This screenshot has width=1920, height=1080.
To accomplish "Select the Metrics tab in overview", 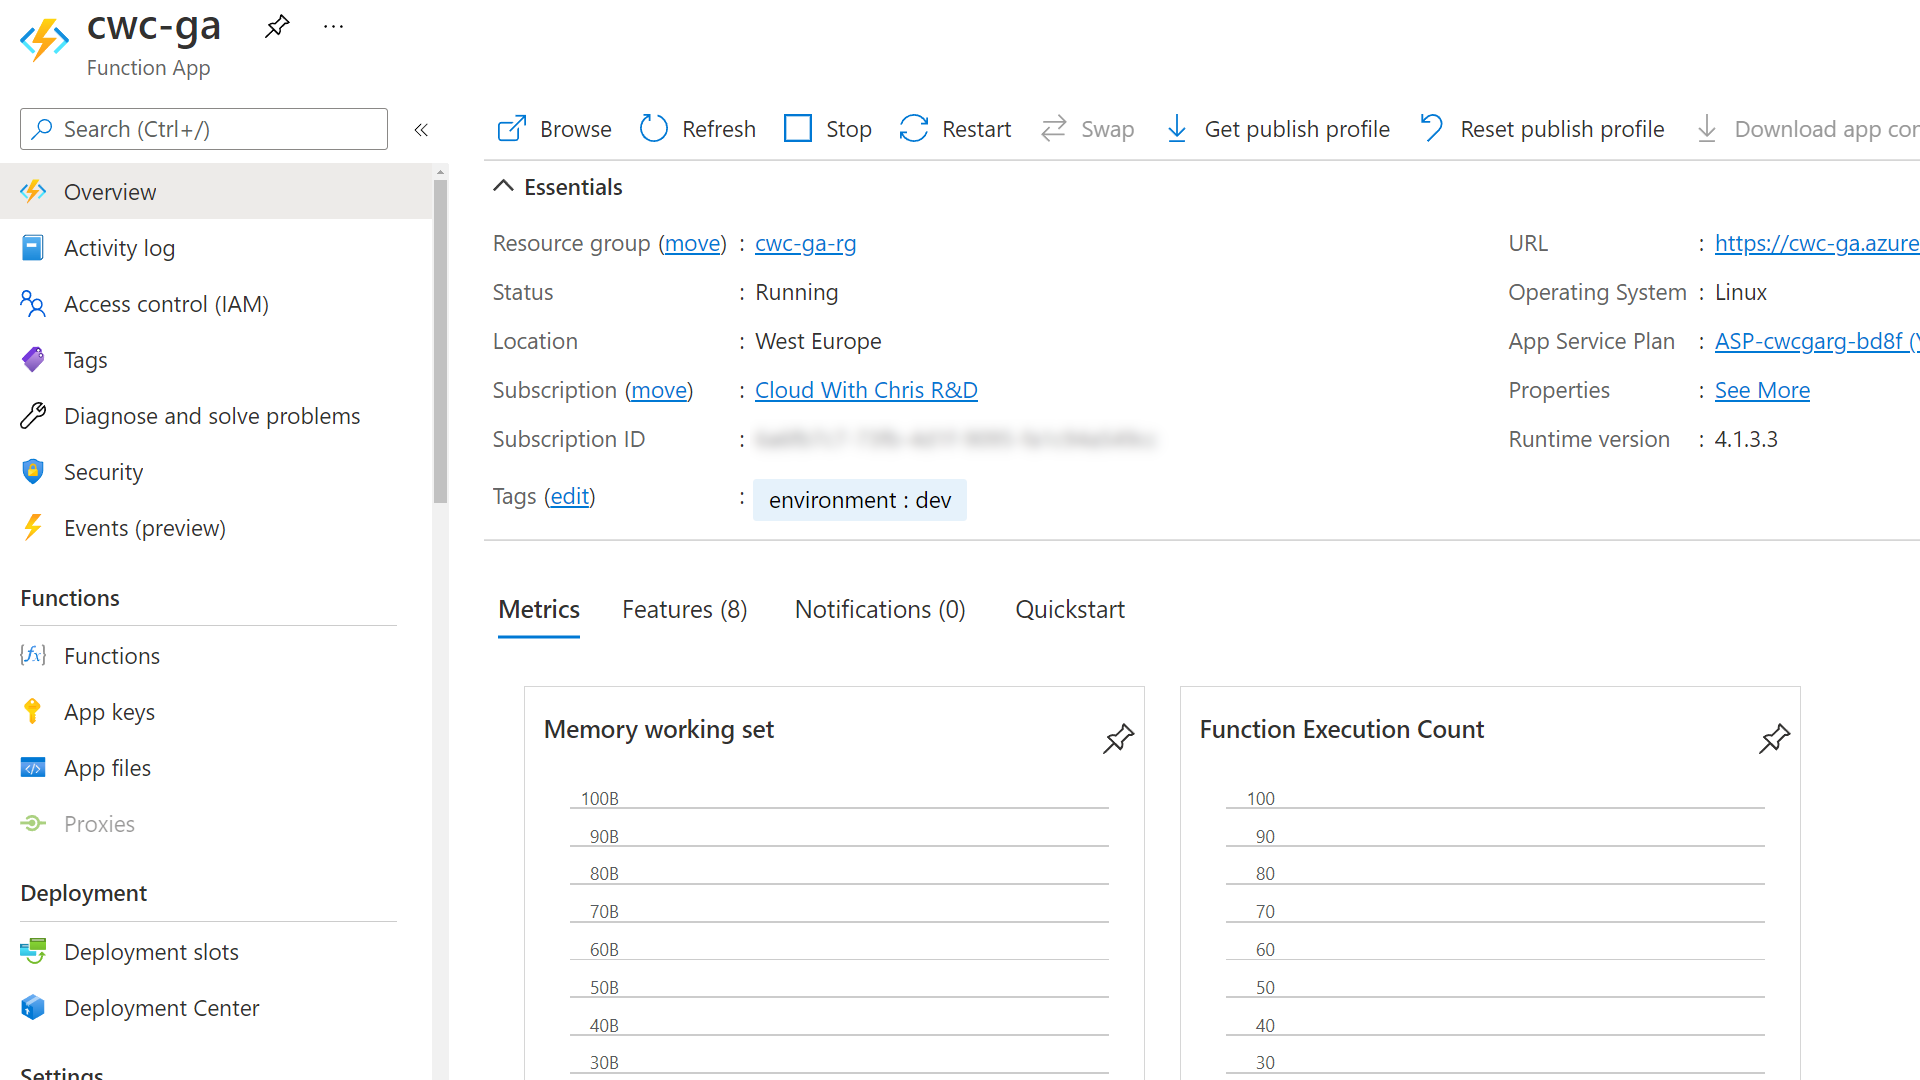I will point(539,608).
